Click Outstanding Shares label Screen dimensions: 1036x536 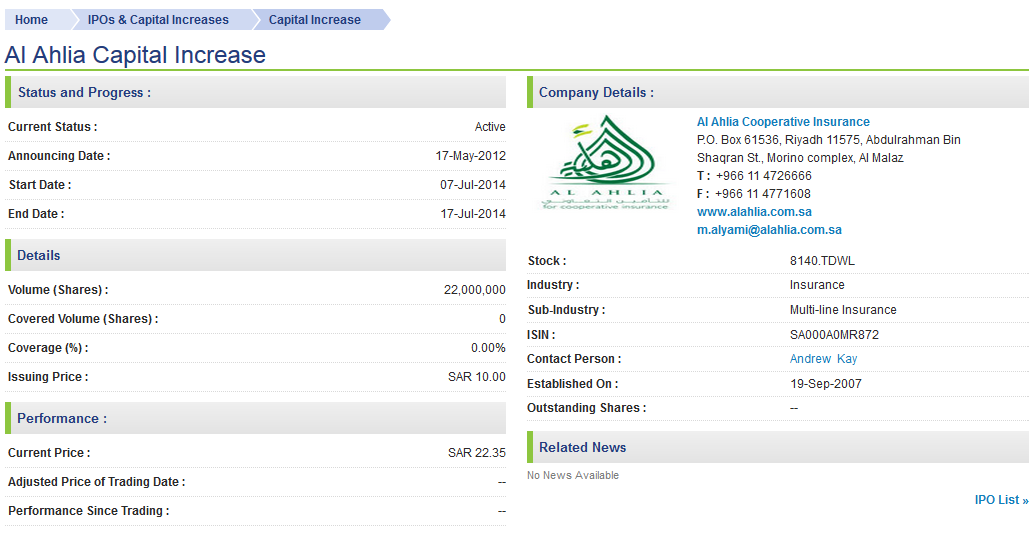pyautogui.click(x=586, y=408)
